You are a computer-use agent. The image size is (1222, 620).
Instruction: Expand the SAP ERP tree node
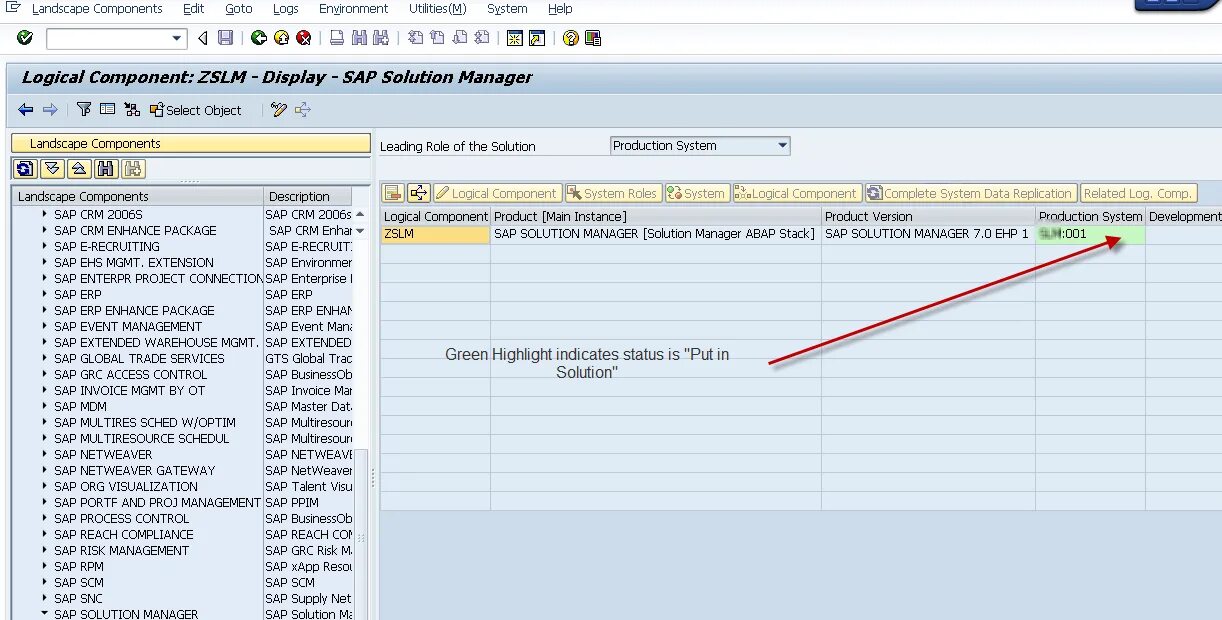[45, 294]
